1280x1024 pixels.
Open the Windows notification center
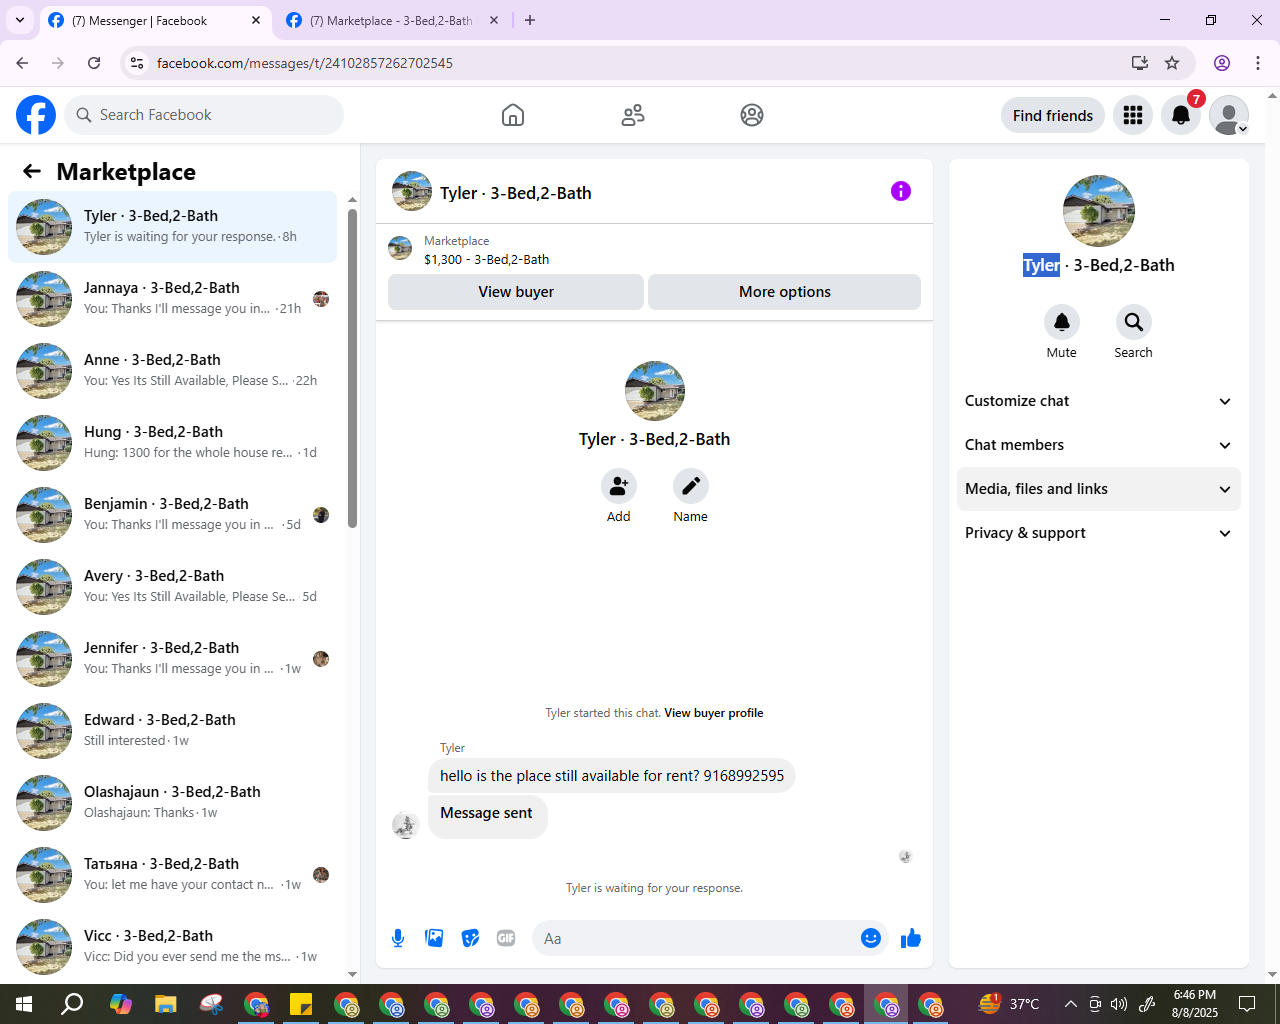point(1247,1004)
